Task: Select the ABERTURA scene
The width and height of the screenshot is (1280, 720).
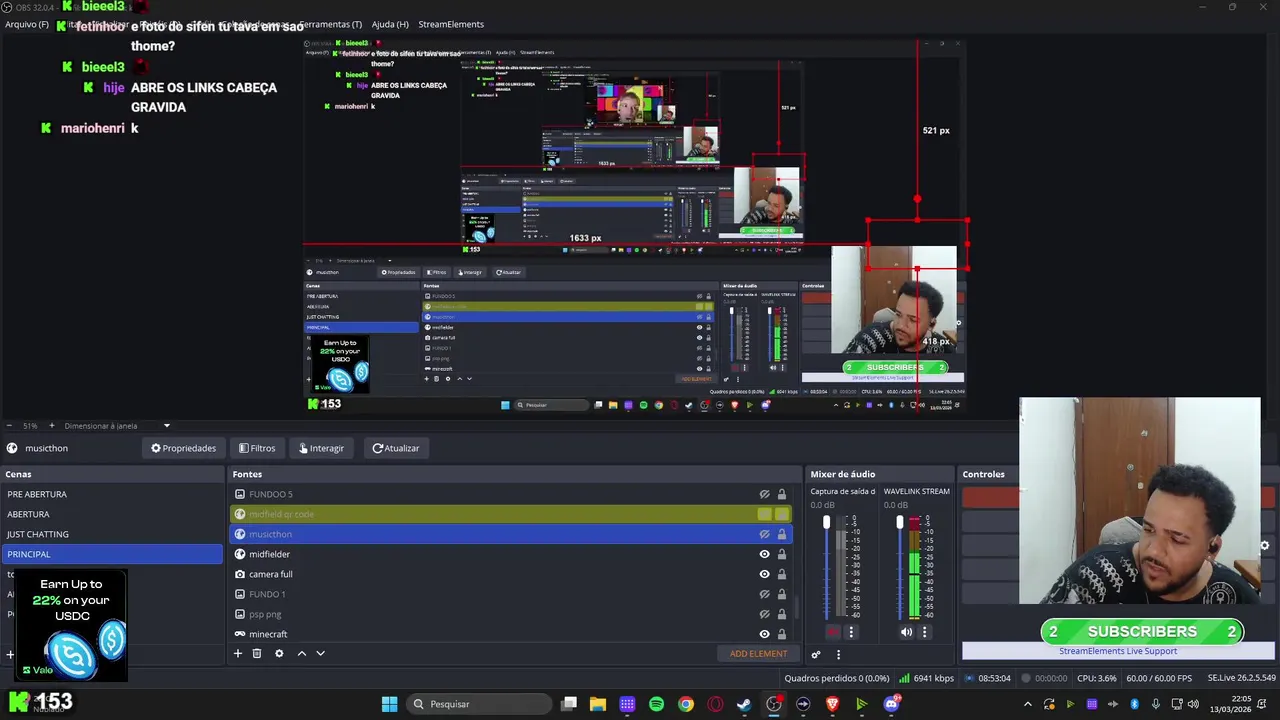Action: [112, 514]
